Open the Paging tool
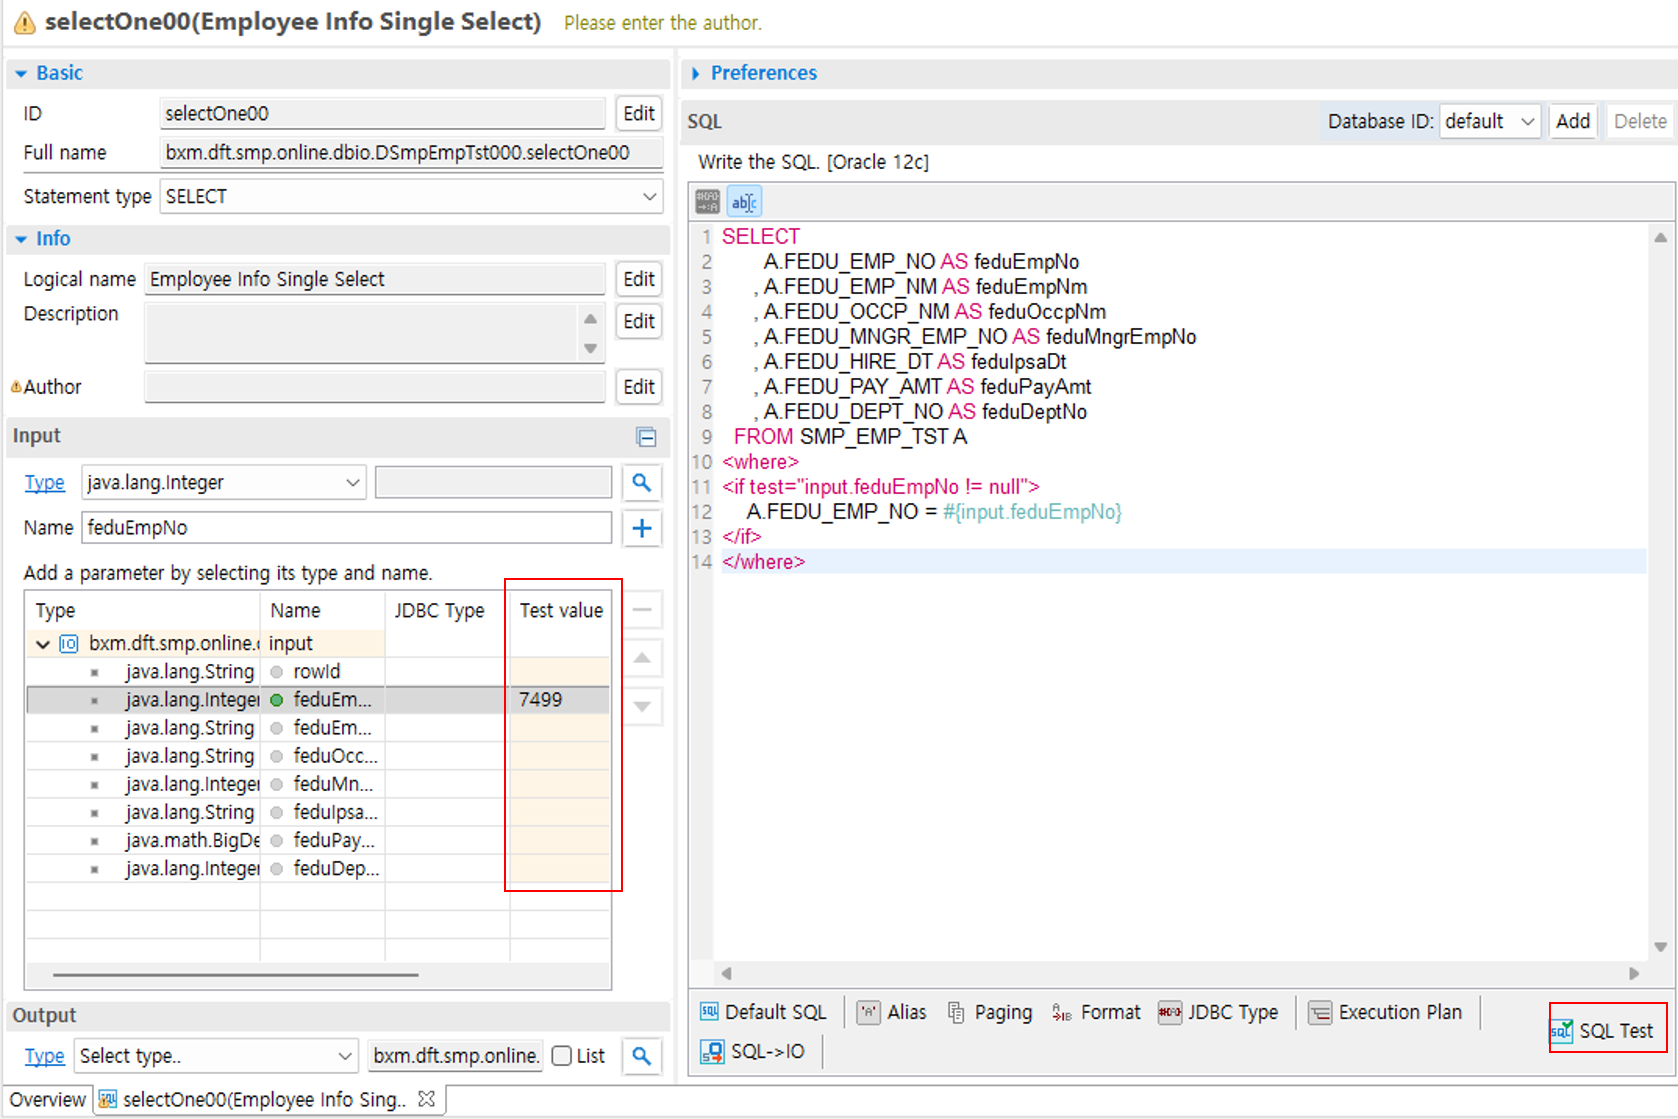The height and width of the screenshot is (1119, 1678). pyautogui.click(x=989, y=1011)
